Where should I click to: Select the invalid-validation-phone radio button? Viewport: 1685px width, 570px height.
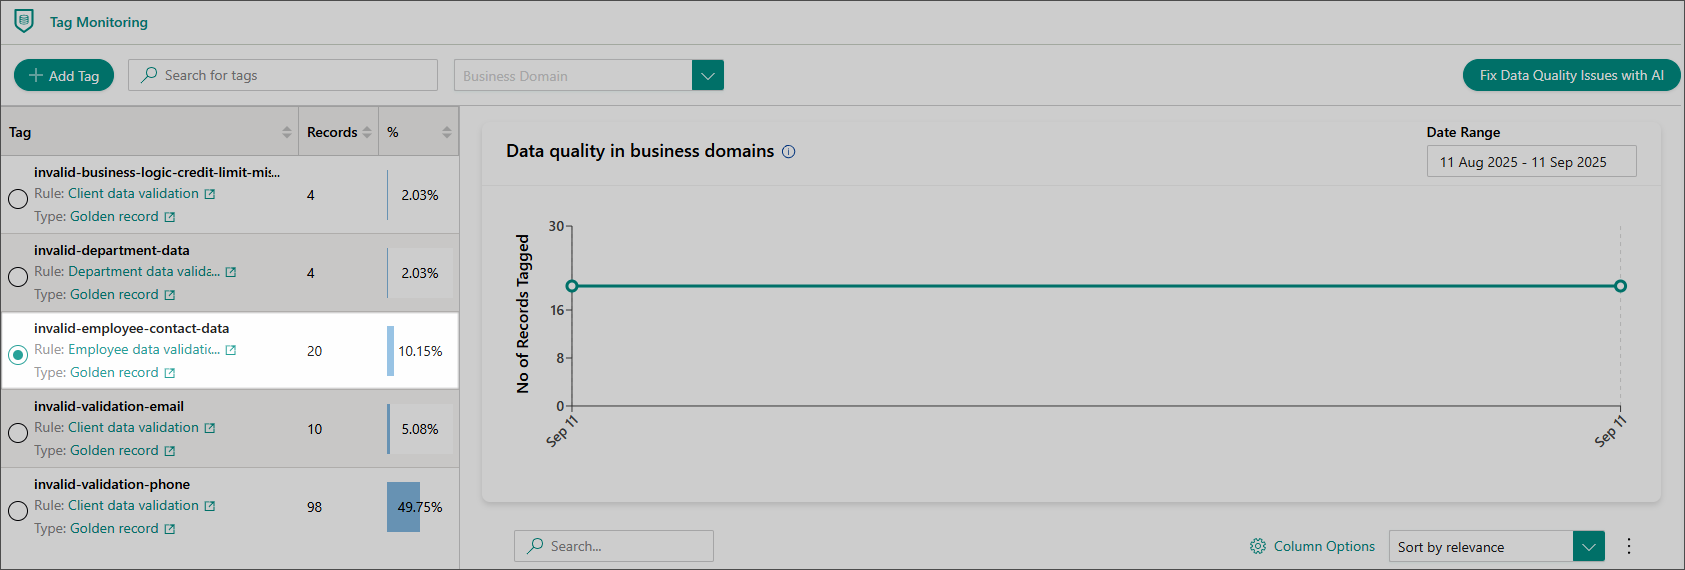(18, 511)
